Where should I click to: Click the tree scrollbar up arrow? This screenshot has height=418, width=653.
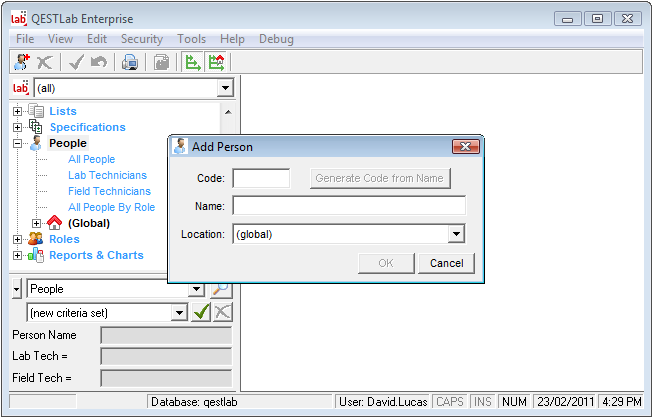[x=228, y=112]
